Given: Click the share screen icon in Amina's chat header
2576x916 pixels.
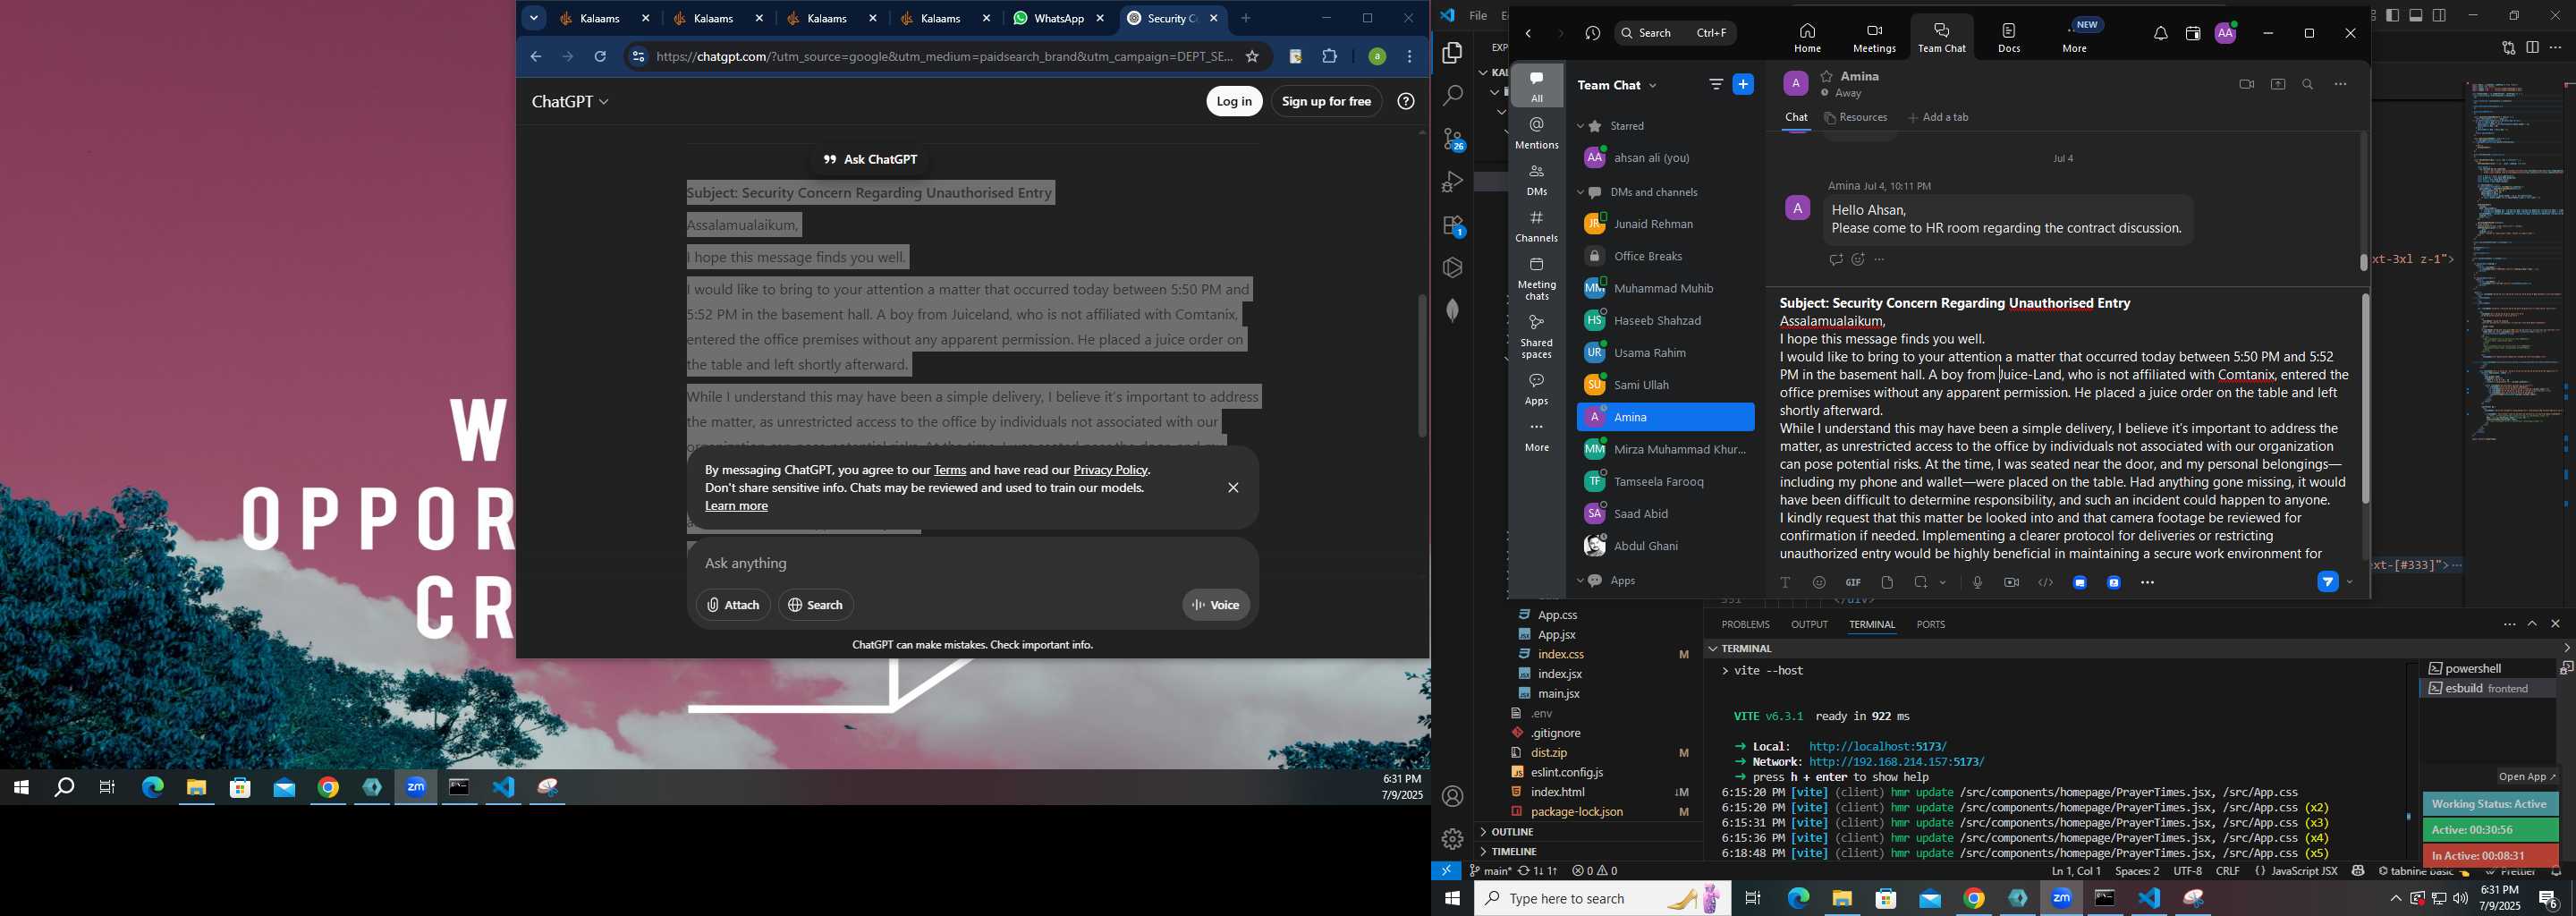Looking at the screenshot, I should 2278,85.
